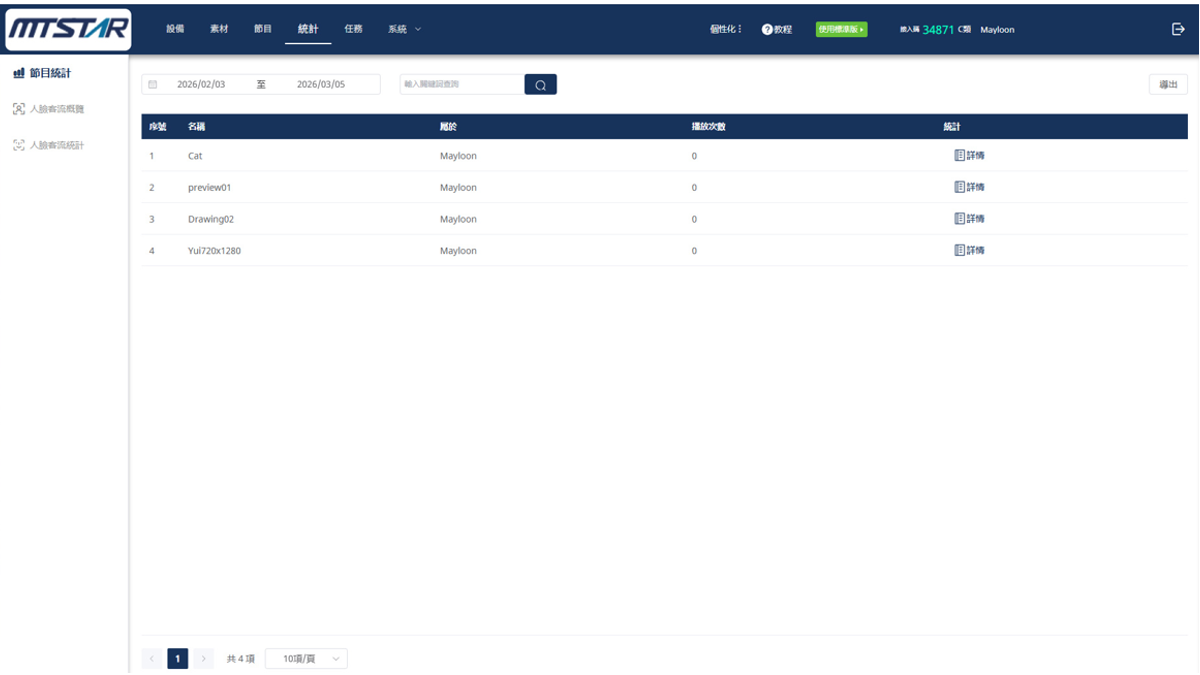Switch to the 設備 tab
Viewport: 1200px width, 675px height.
pos(175,29)
